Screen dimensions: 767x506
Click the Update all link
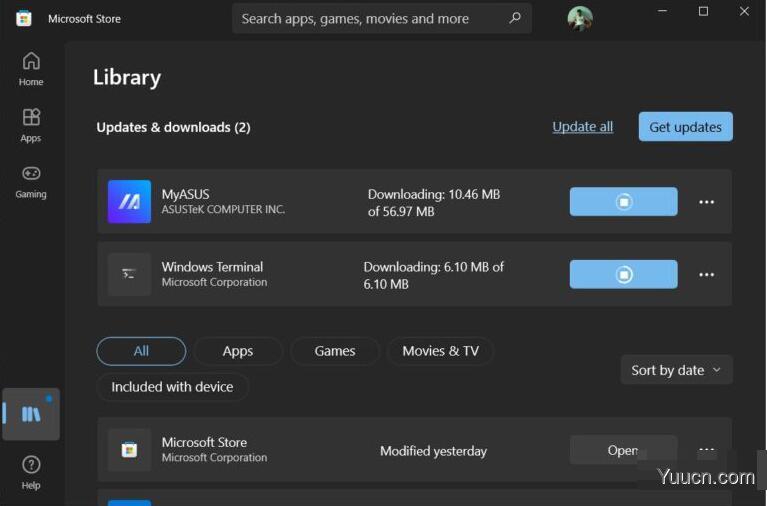pyautogui.click(x=583, y=127)
